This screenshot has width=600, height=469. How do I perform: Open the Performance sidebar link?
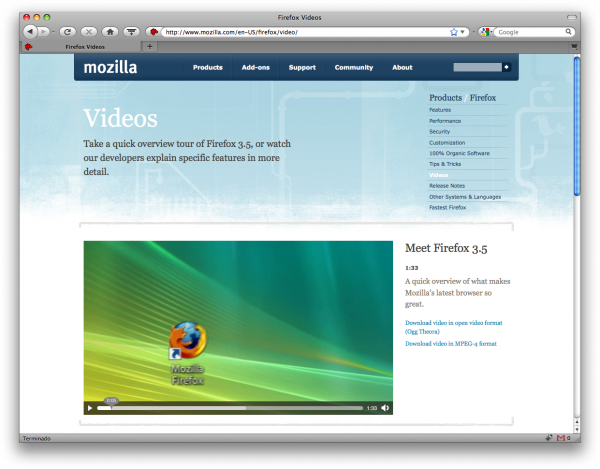tap(445, 121)
